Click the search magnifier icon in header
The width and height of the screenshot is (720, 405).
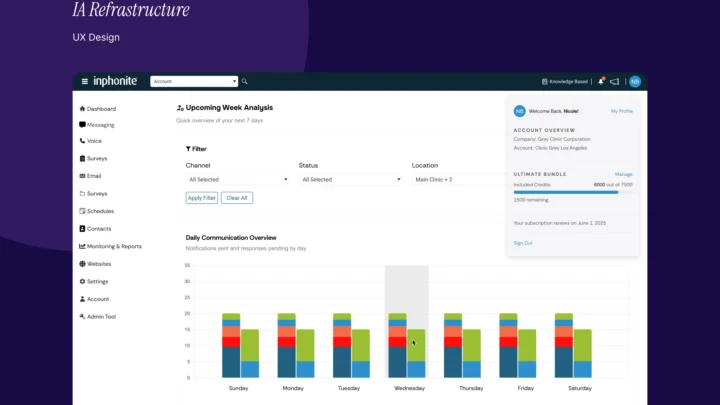(x=244, y=81)
